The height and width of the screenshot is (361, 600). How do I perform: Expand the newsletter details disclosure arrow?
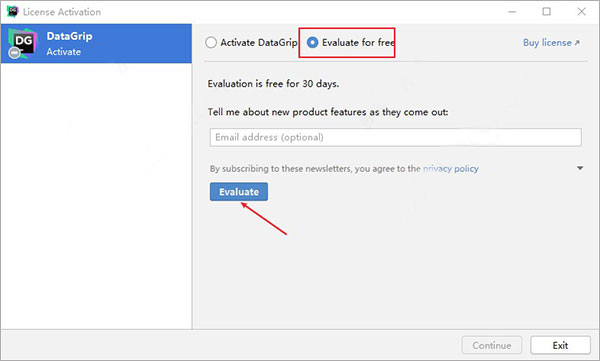pos(580,168)
